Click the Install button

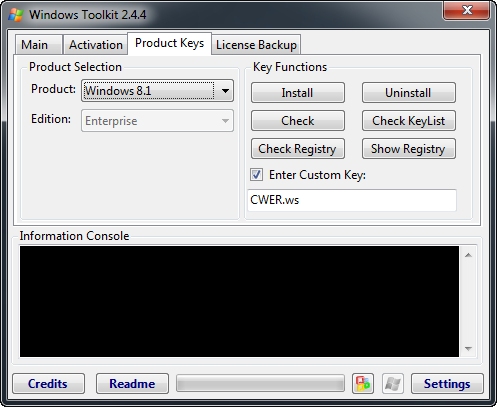point(298,93)
